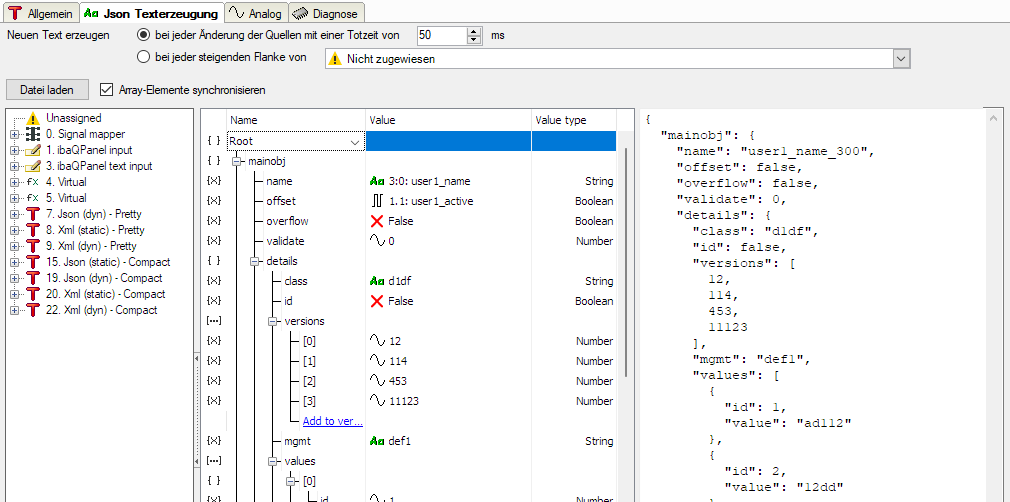This screenshot has height=502, width=1010.
Task: Click the ibaQPanel input module icon
Action: pyautogui.click(x=32, y=150)
